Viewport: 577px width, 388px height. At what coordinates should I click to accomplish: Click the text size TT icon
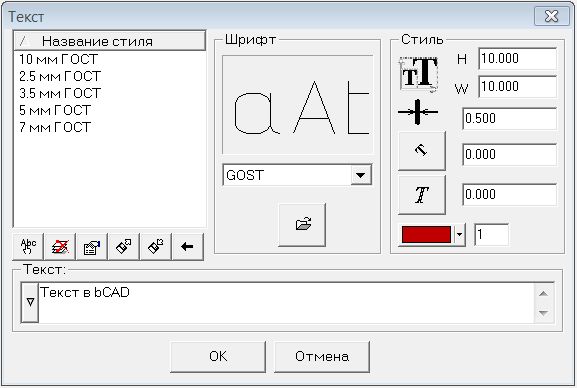[x=419, y=74]
